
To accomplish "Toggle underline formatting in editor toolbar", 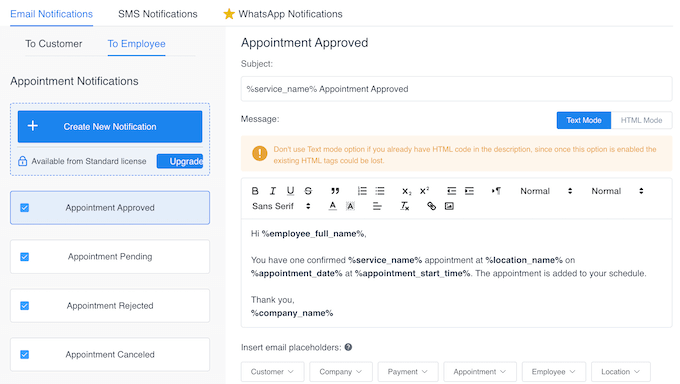I will [290, 191].
